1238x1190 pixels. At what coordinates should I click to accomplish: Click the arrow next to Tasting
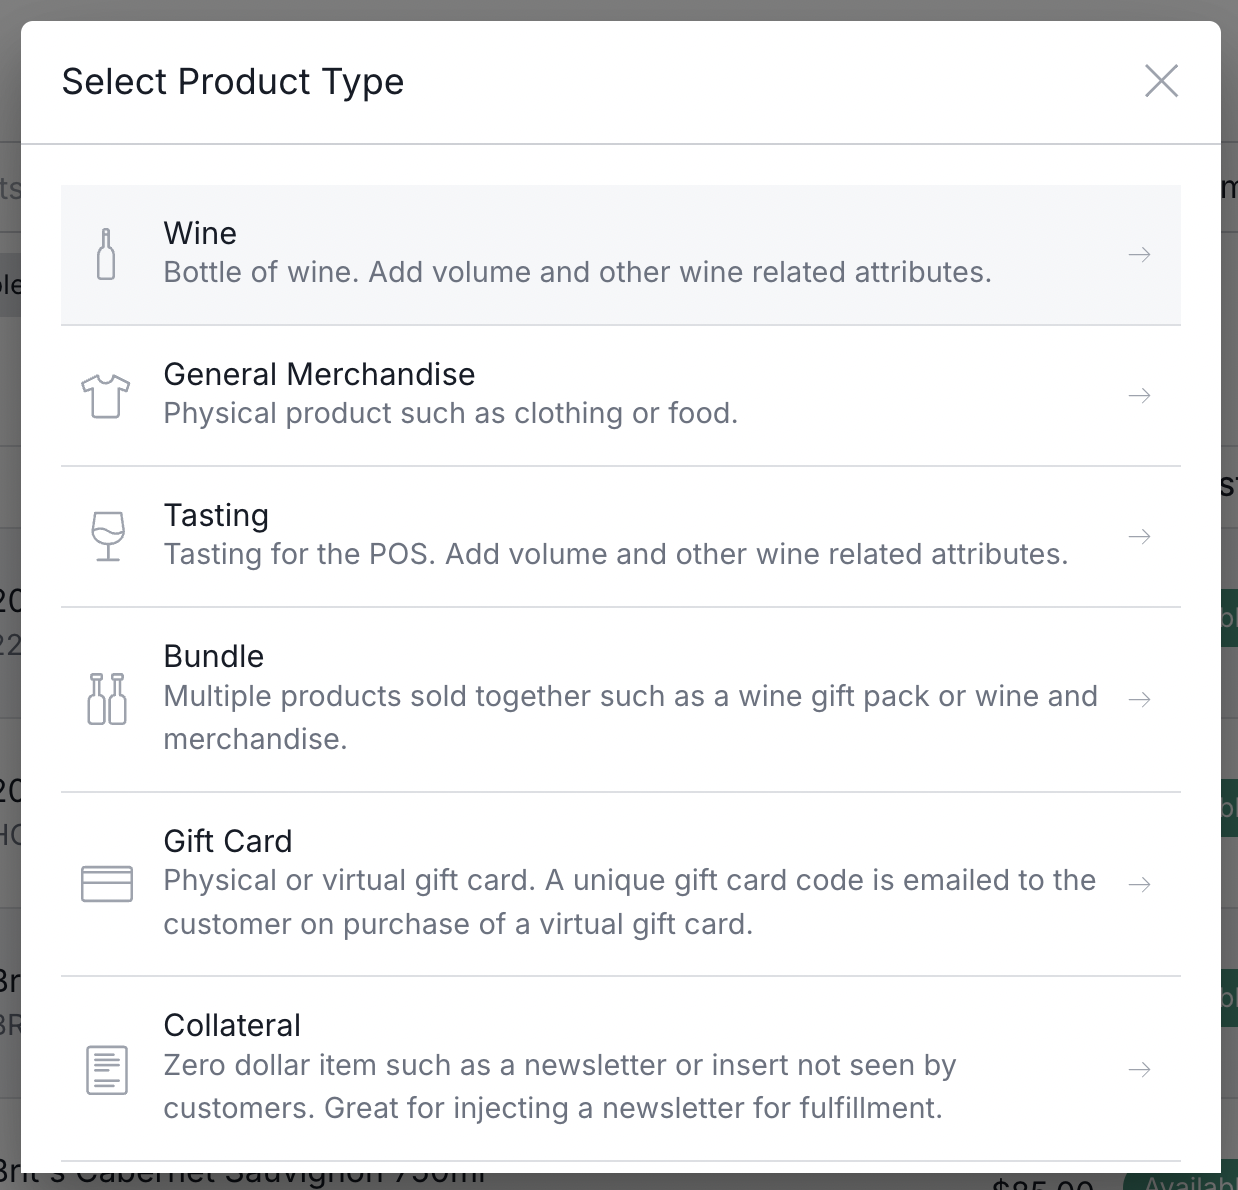(1139, 536)
